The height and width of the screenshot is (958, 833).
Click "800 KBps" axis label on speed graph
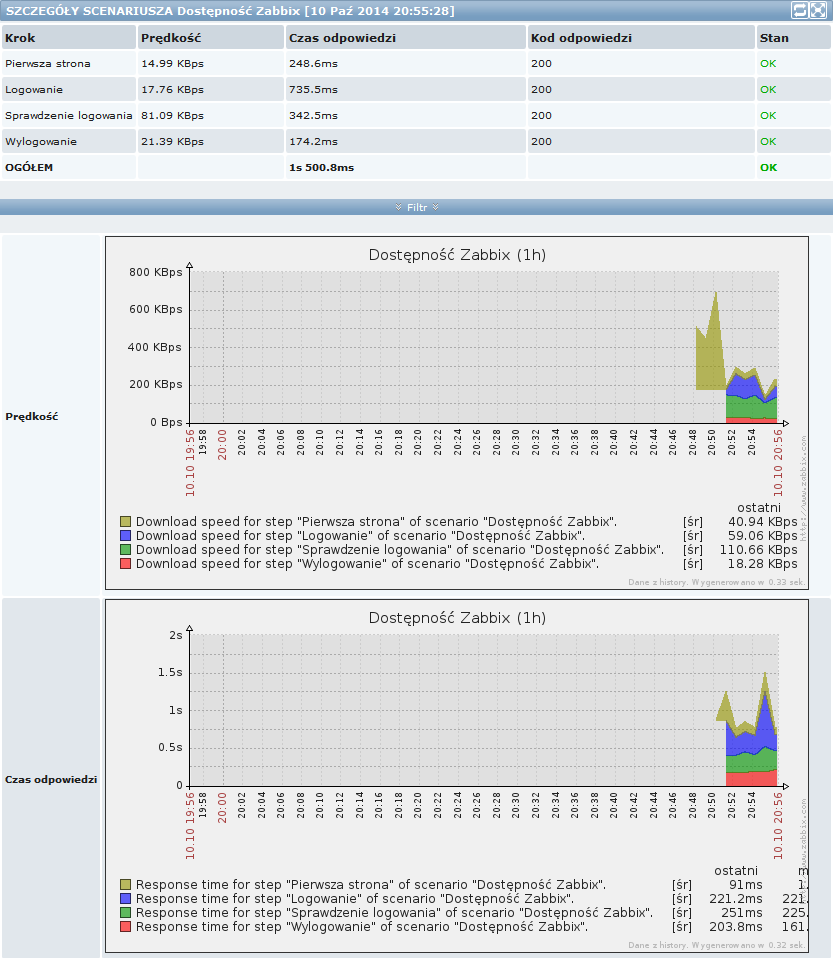[x=156, y=272]
